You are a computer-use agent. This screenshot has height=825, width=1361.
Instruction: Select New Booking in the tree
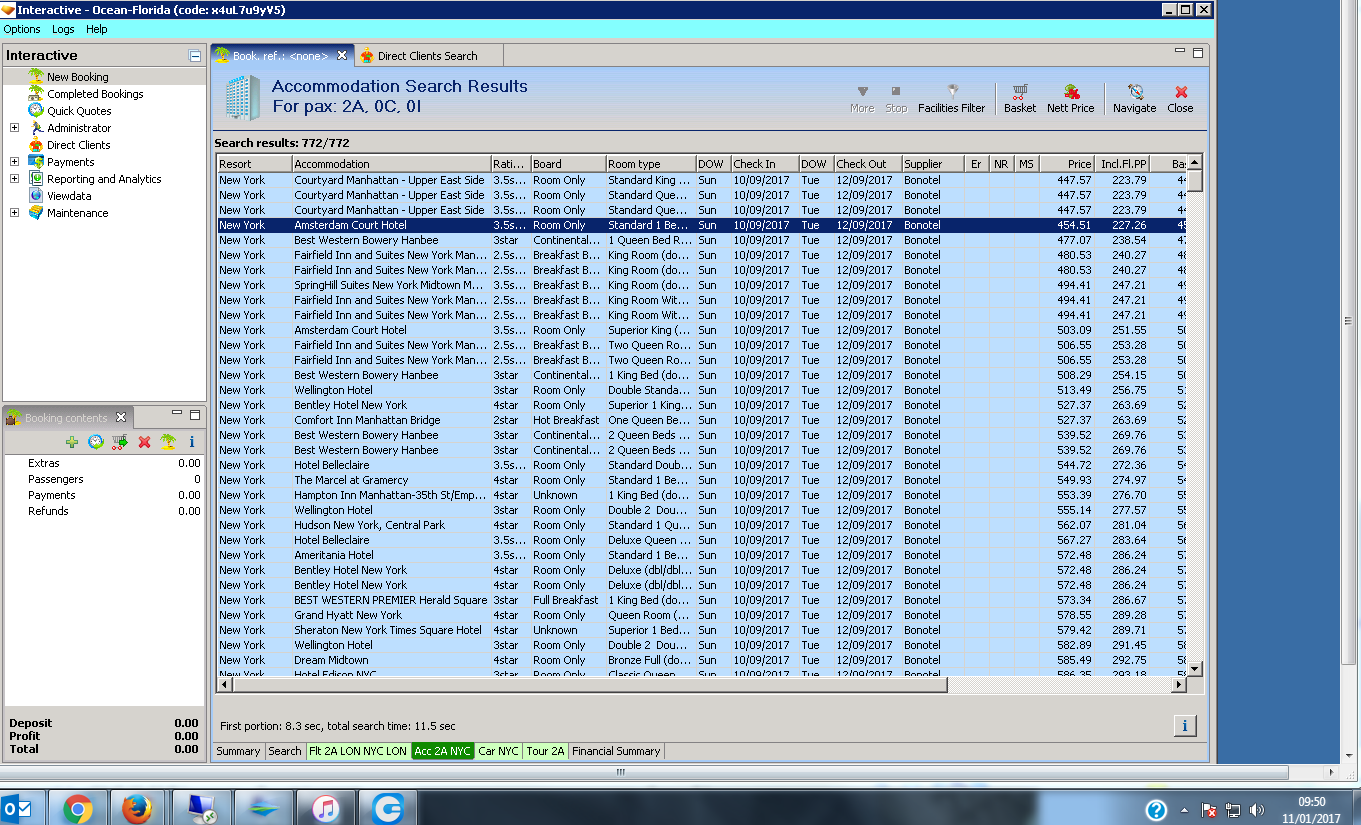[78, 77]
